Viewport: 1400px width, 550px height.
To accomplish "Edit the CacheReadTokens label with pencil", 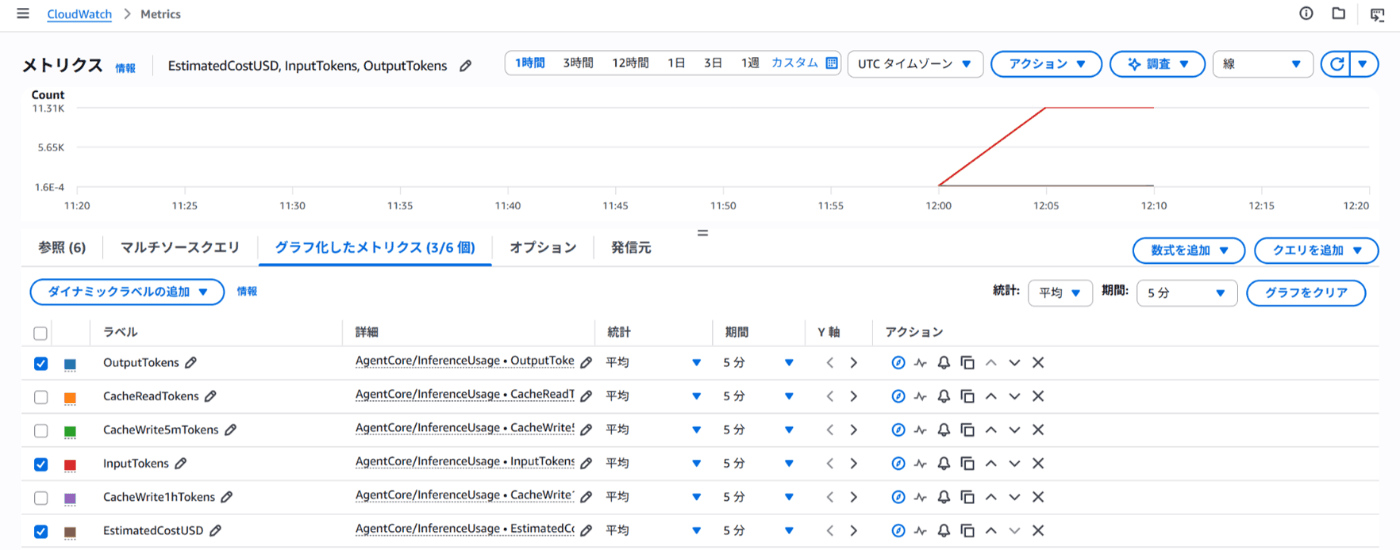I will [210, 397].
